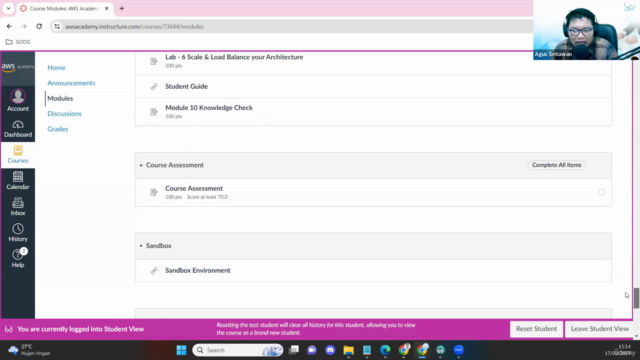
Task: Close the Course Modules browser tab
Action: 107,8
